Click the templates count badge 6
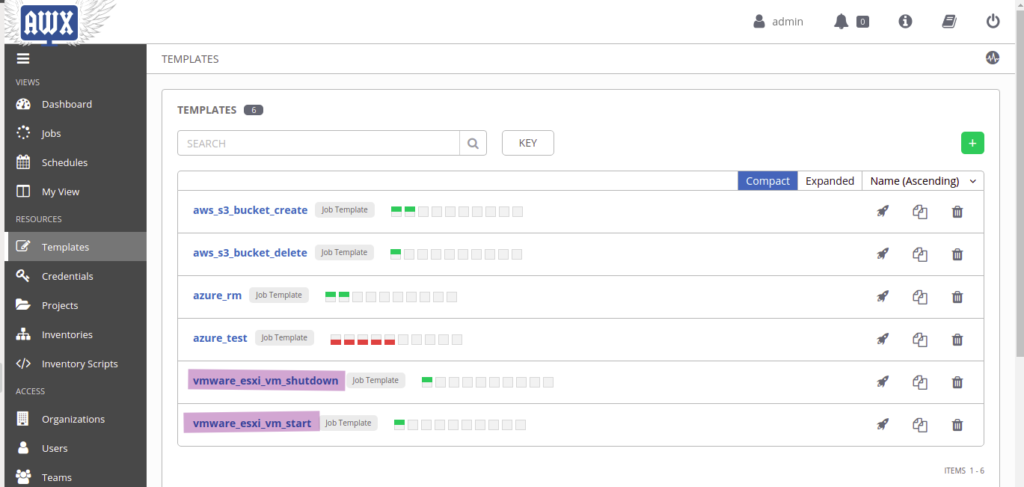Screen dimensions: 1024x487 tap(253, 110)
